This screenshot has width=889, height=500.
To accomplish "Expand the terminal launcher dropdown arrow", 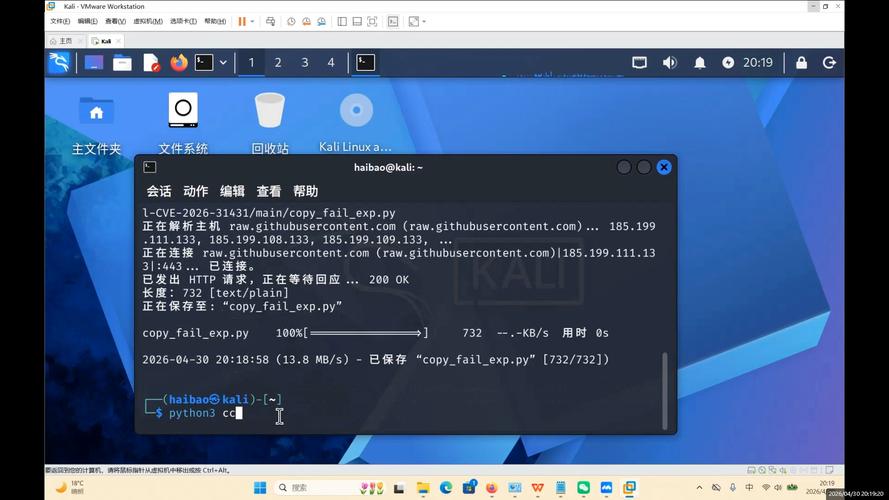I will coord(223,62).
